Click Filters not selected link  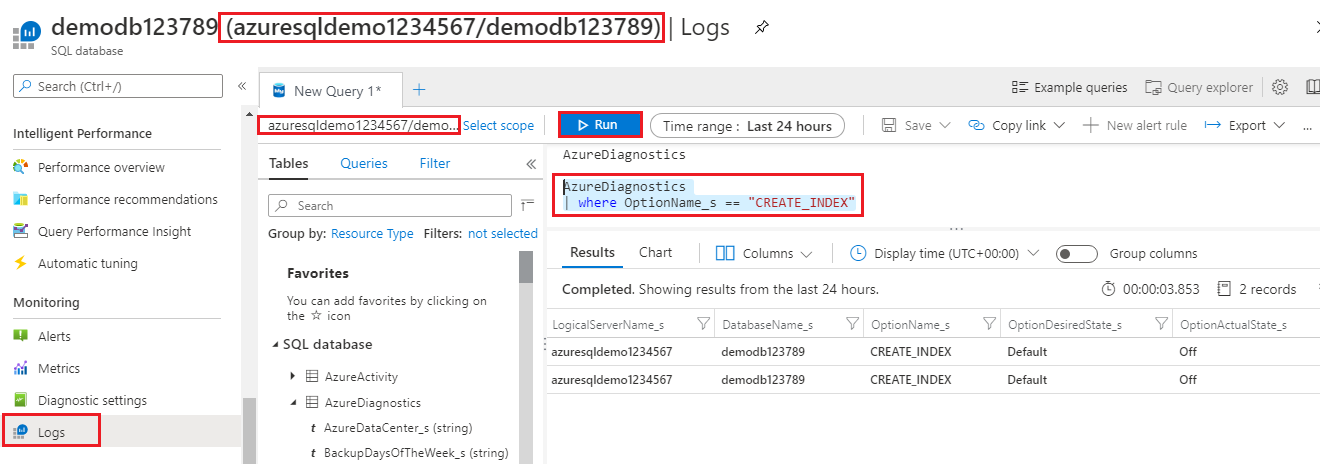(x=503, y=234)
